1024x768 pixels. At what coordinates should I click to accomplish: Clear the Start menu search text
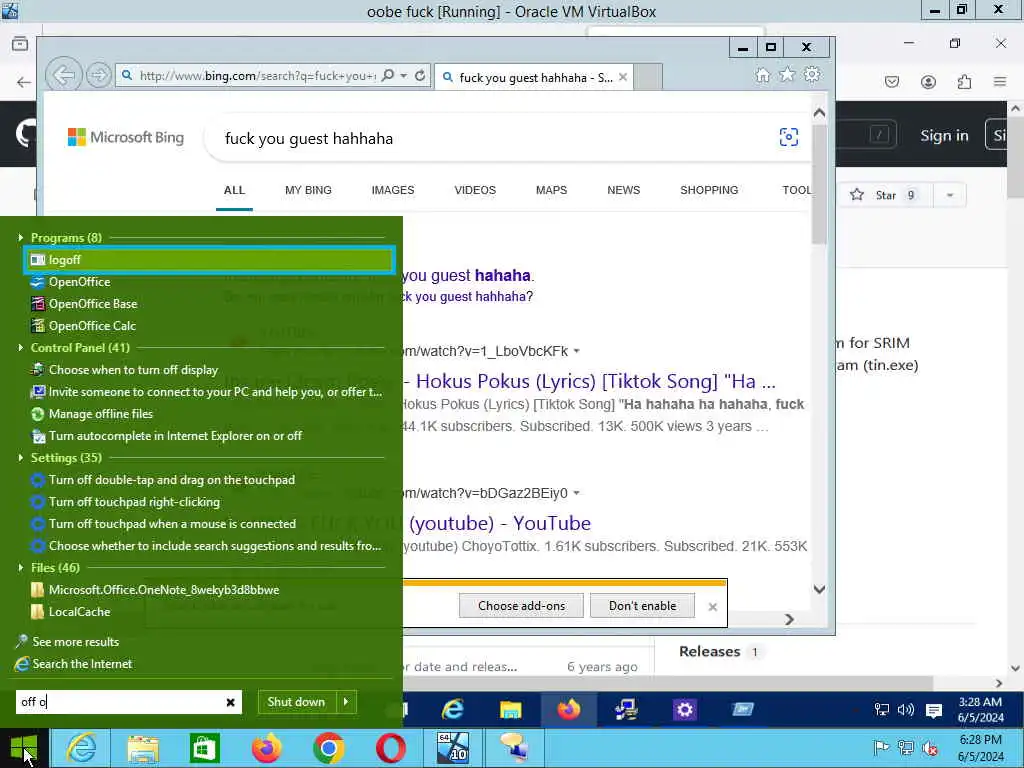pos(231,702)
